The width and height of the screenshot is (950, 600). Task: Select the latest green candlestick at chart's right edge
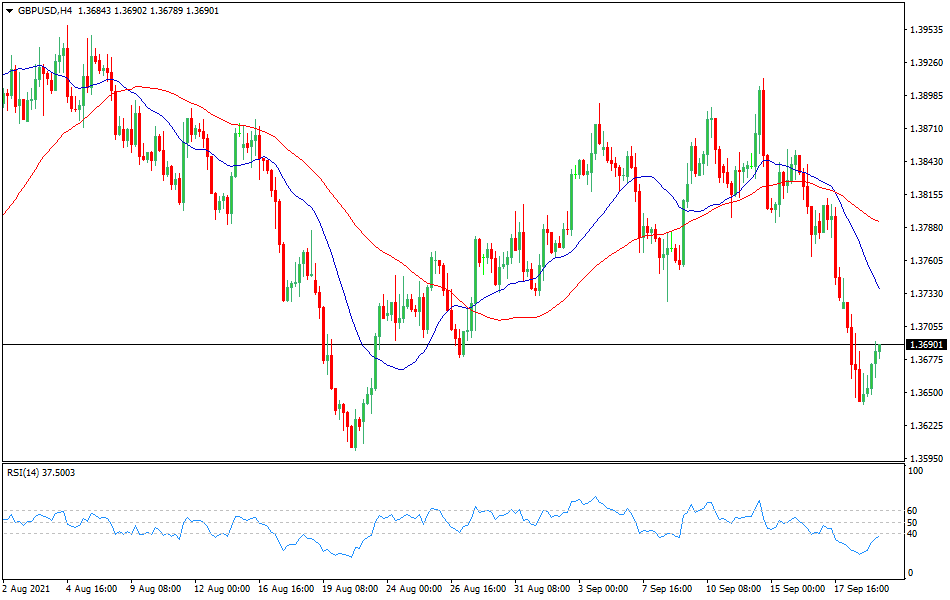(879, 350)
